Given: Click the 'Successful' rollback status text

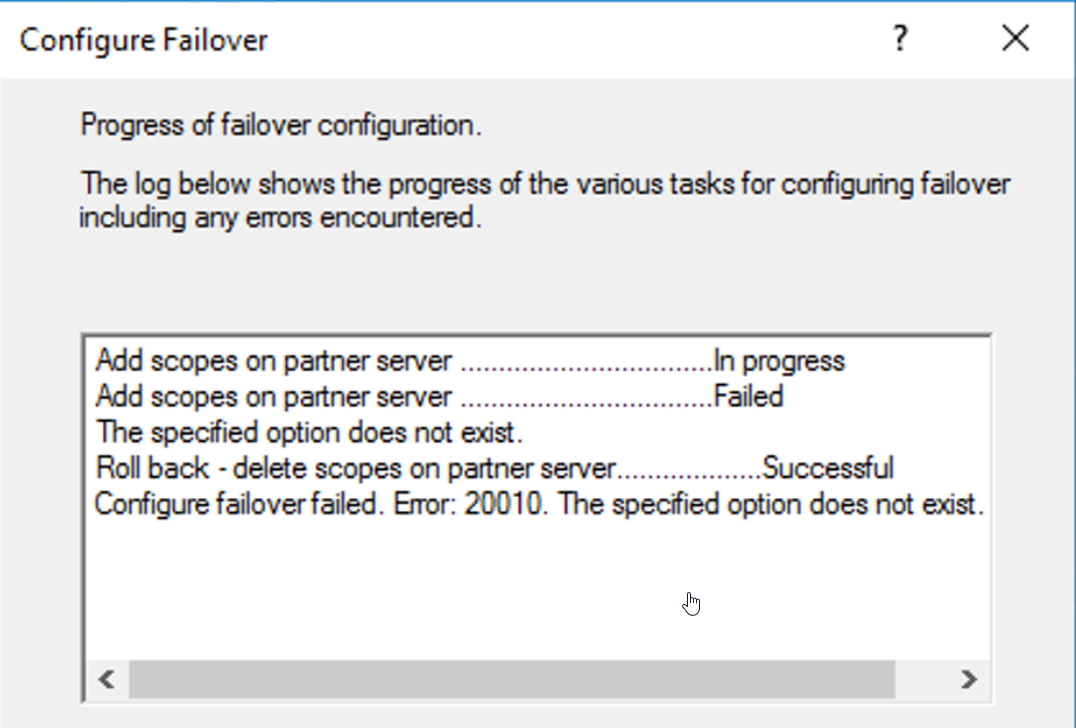Looking at the screenshot, I should point(828,468).
